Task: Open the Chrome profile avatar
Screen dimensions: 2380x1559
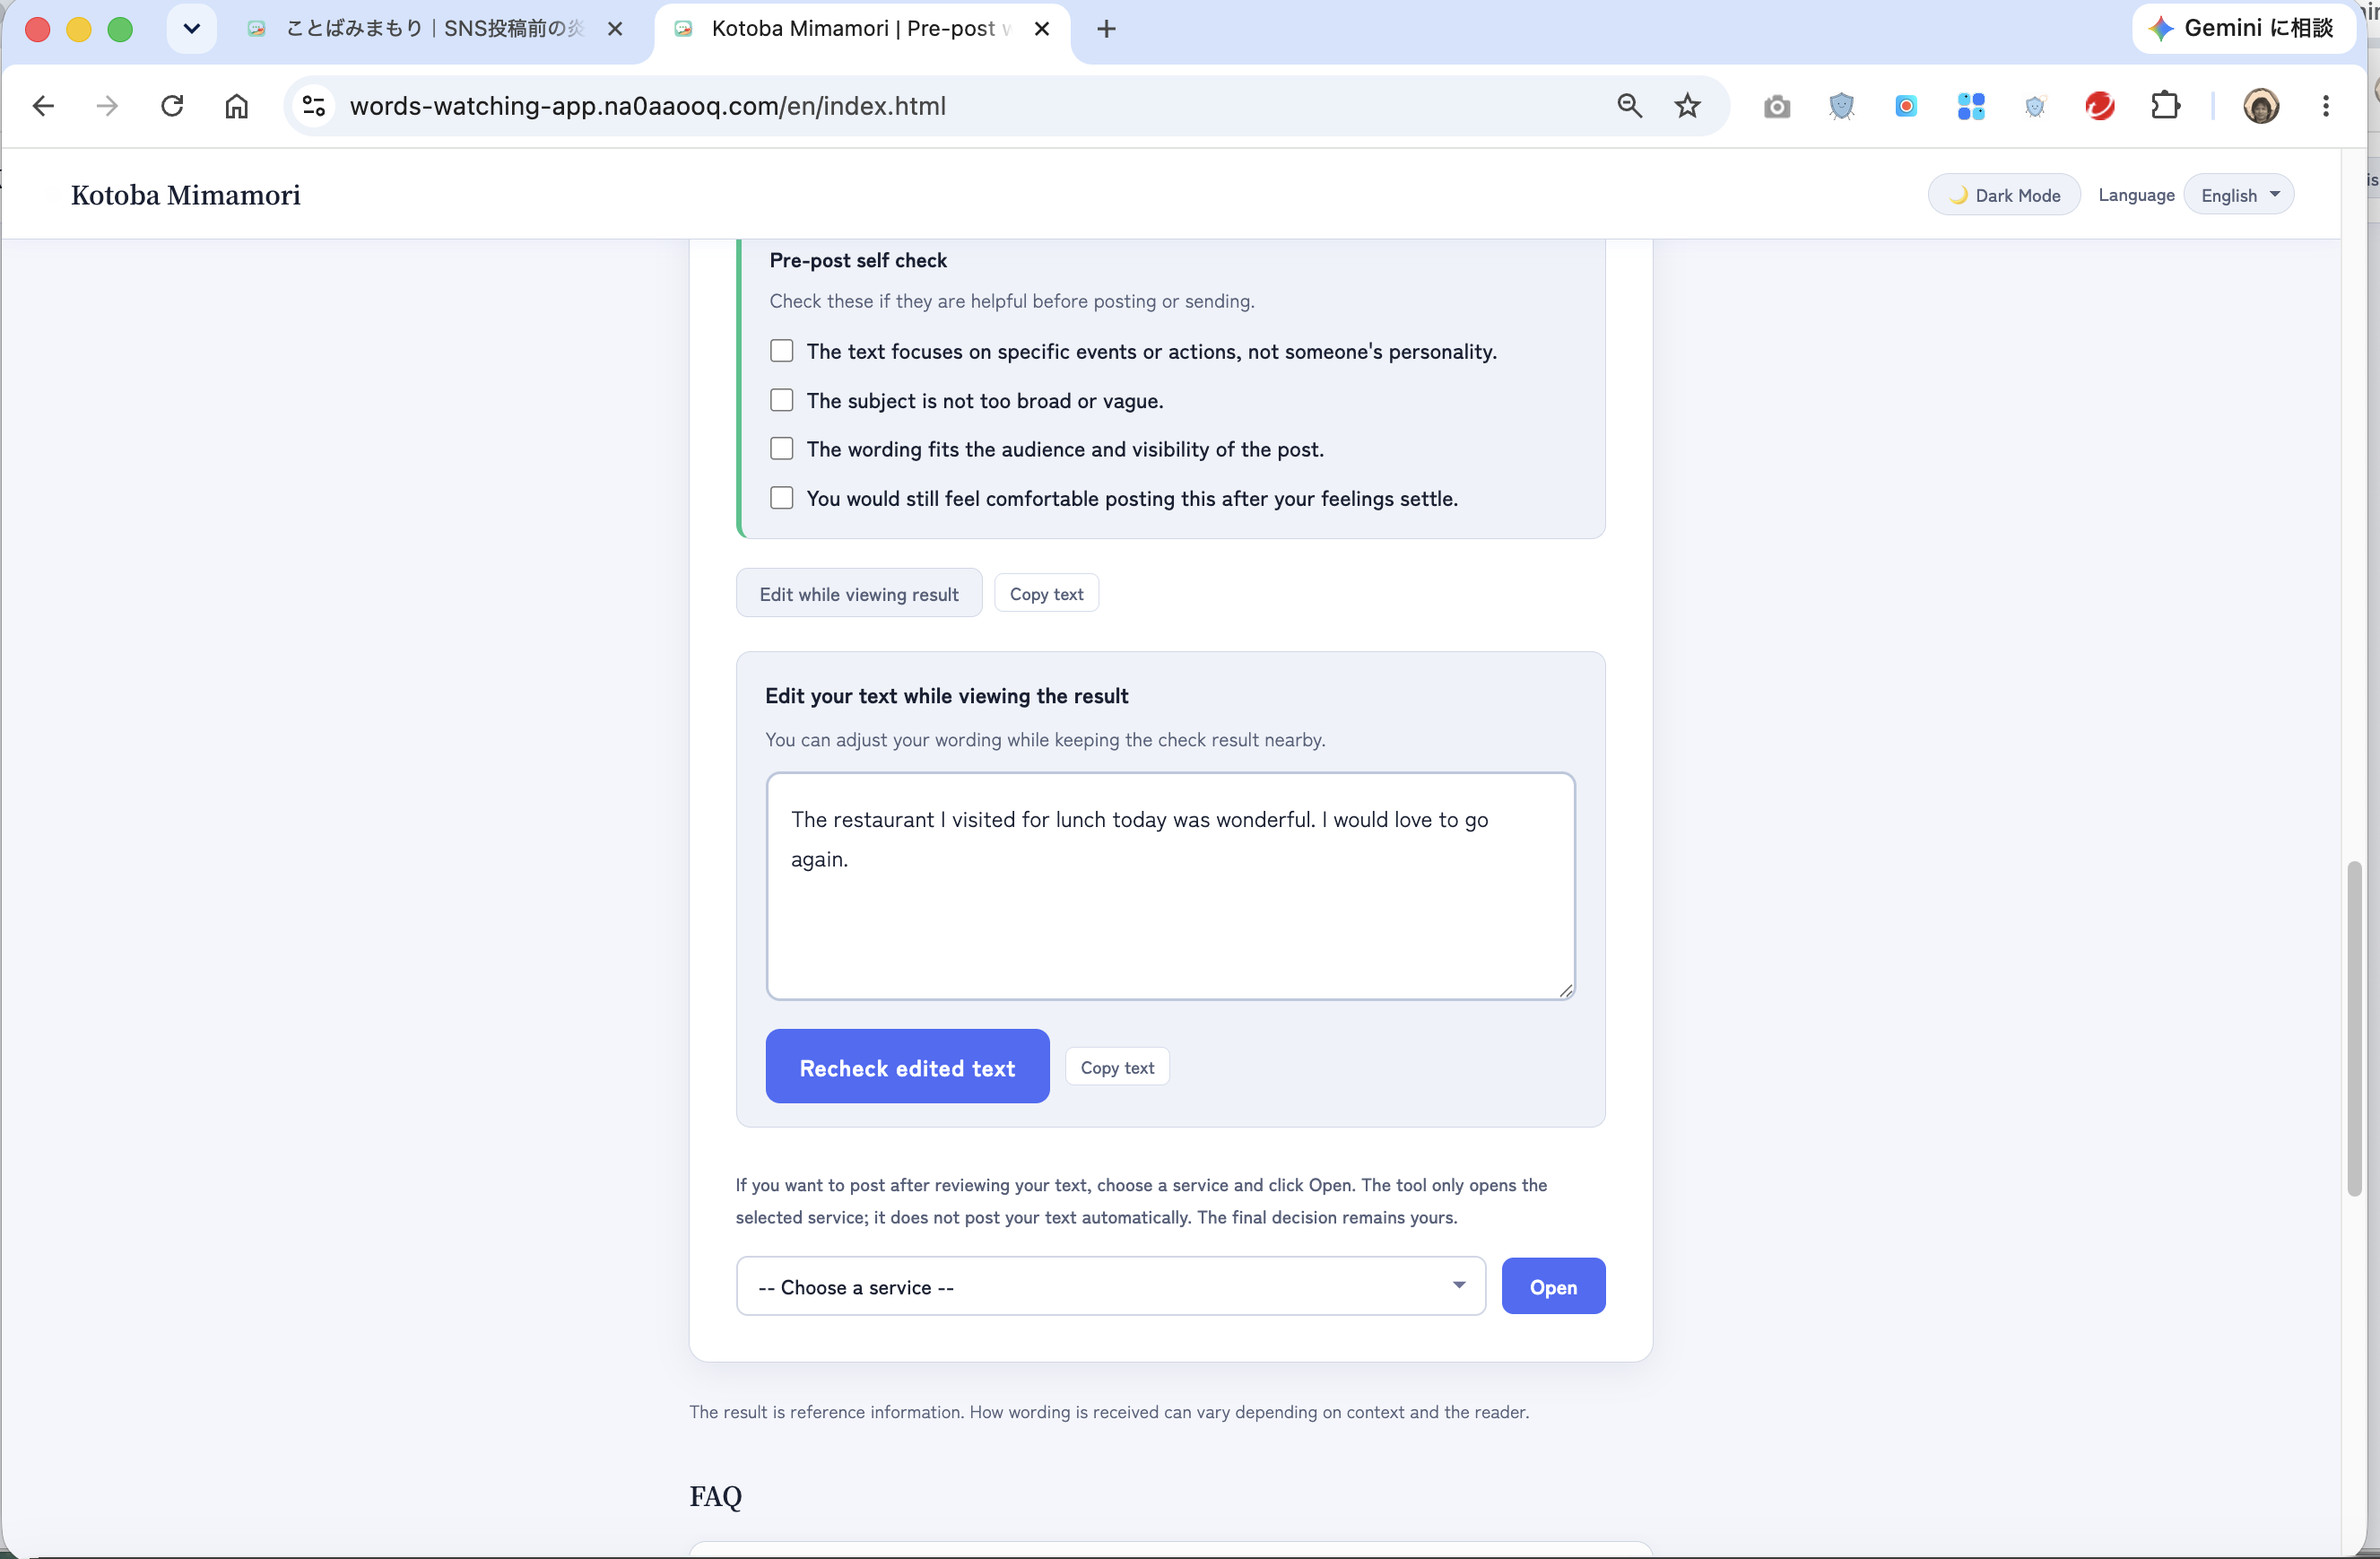Action: point(2261,106)
